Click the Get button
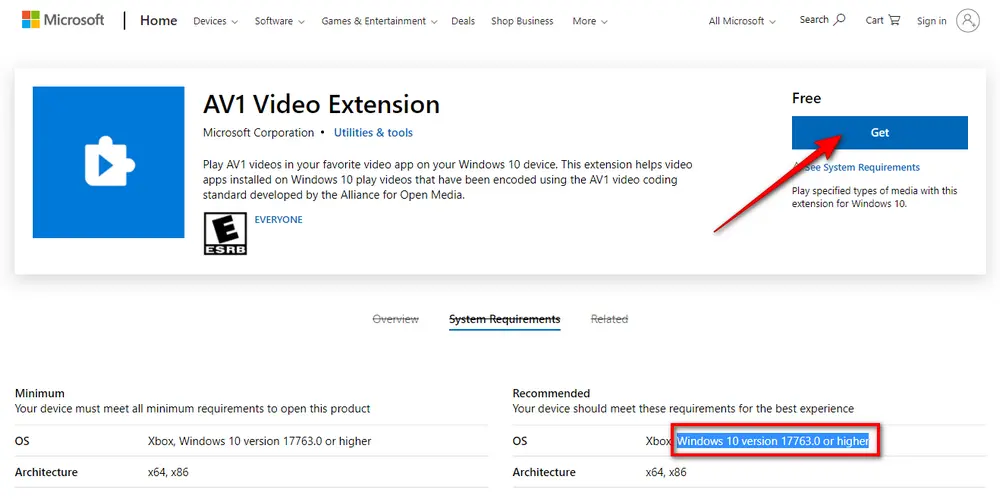 [x=879, y=133]
